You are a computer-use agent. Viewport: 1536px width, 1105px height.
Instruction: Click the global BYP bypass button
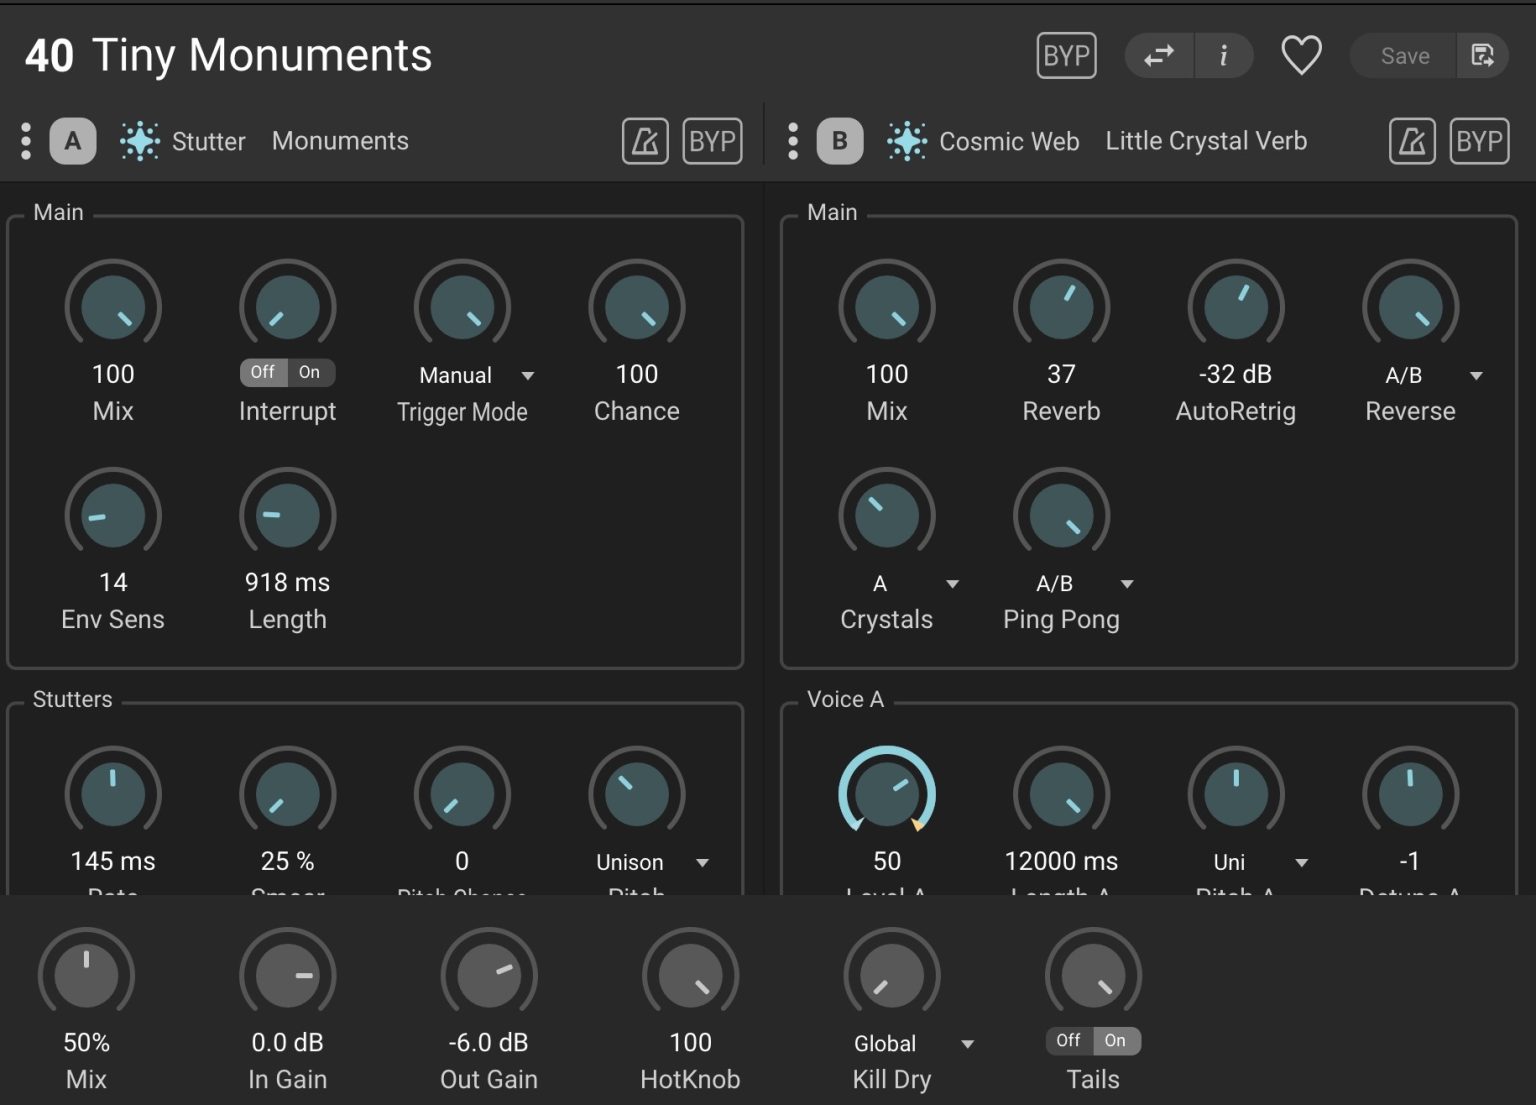click(1066, 56)
